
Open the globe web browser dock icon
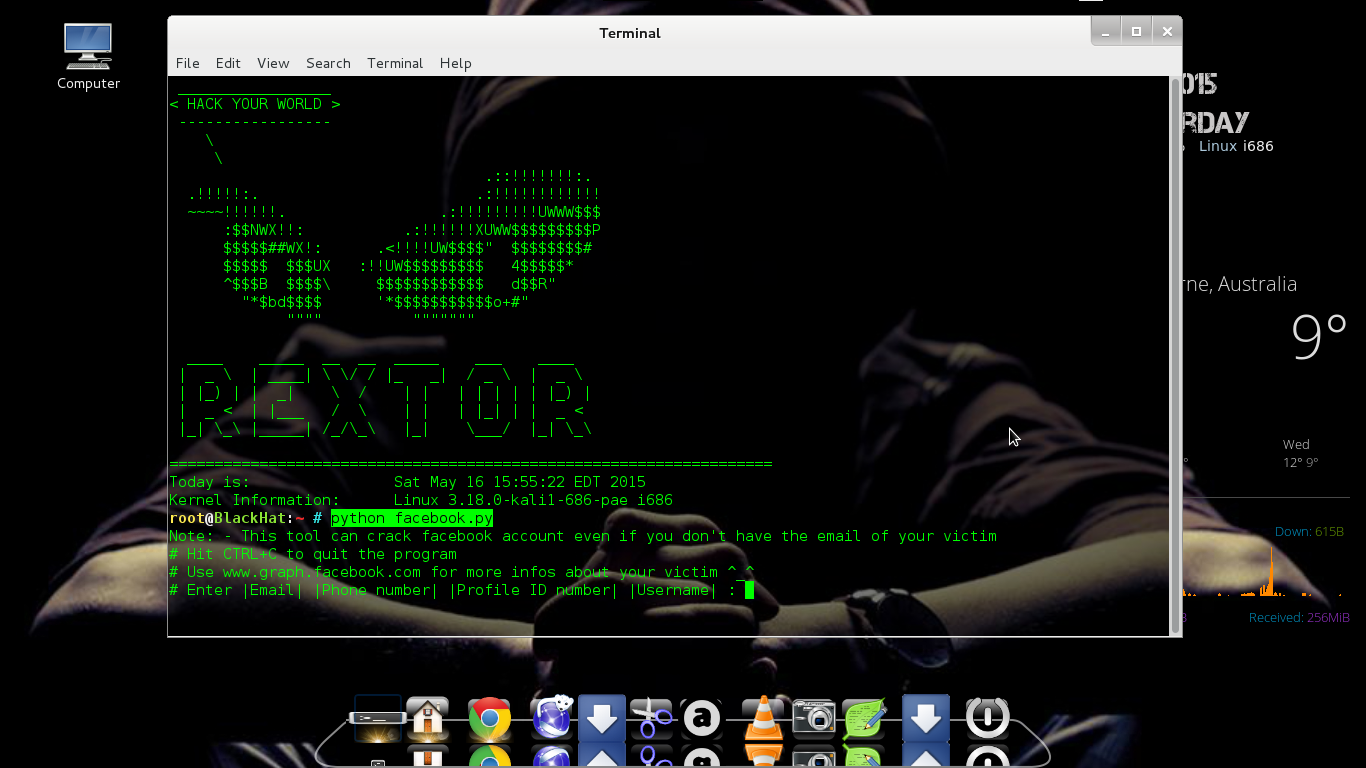(551, 717)
